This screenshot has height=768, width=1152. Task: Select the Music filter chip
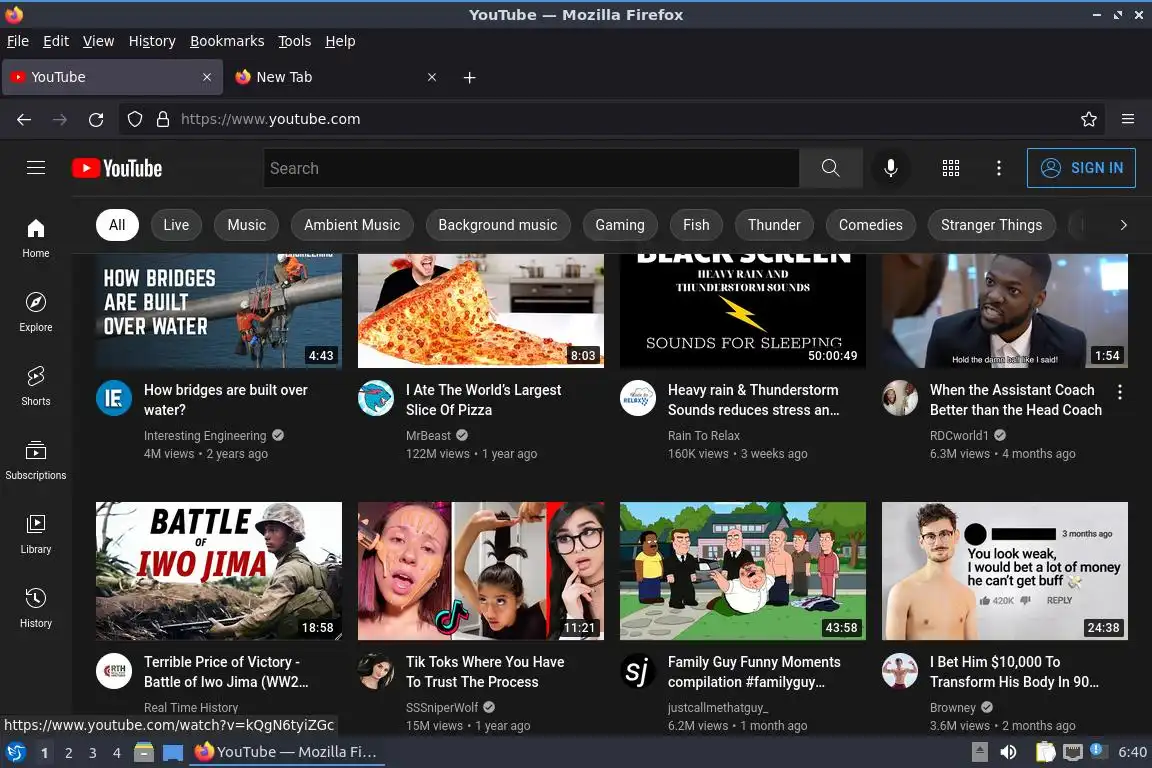247,225
